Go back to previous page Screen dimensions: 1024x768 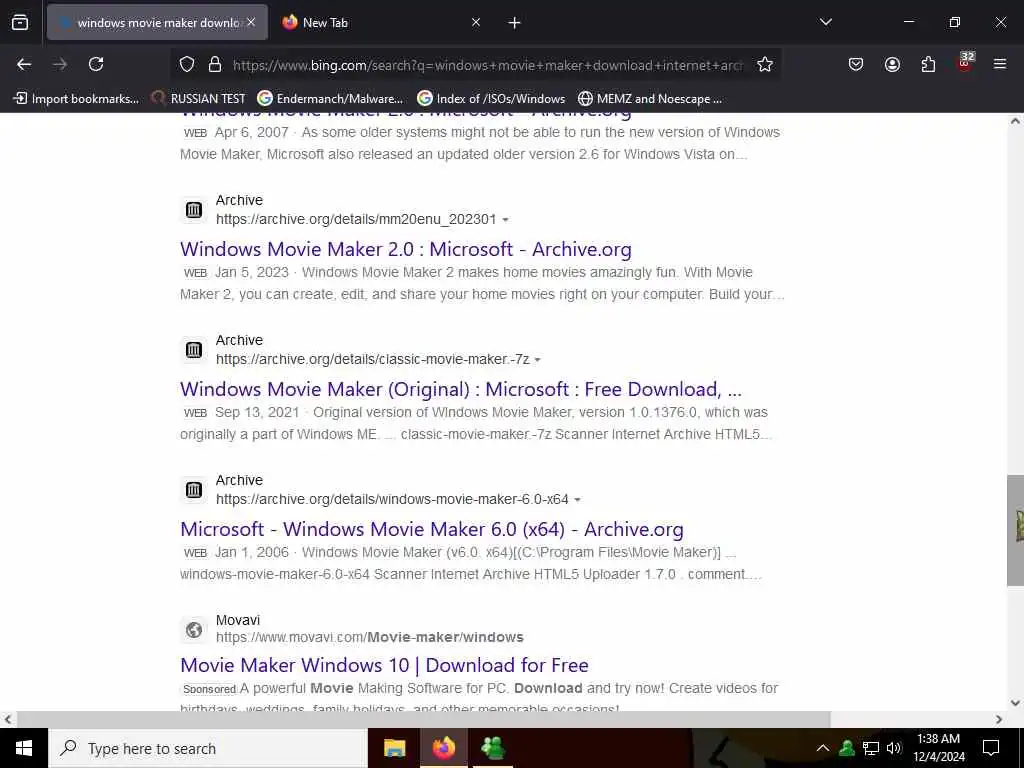coord(24,64)
